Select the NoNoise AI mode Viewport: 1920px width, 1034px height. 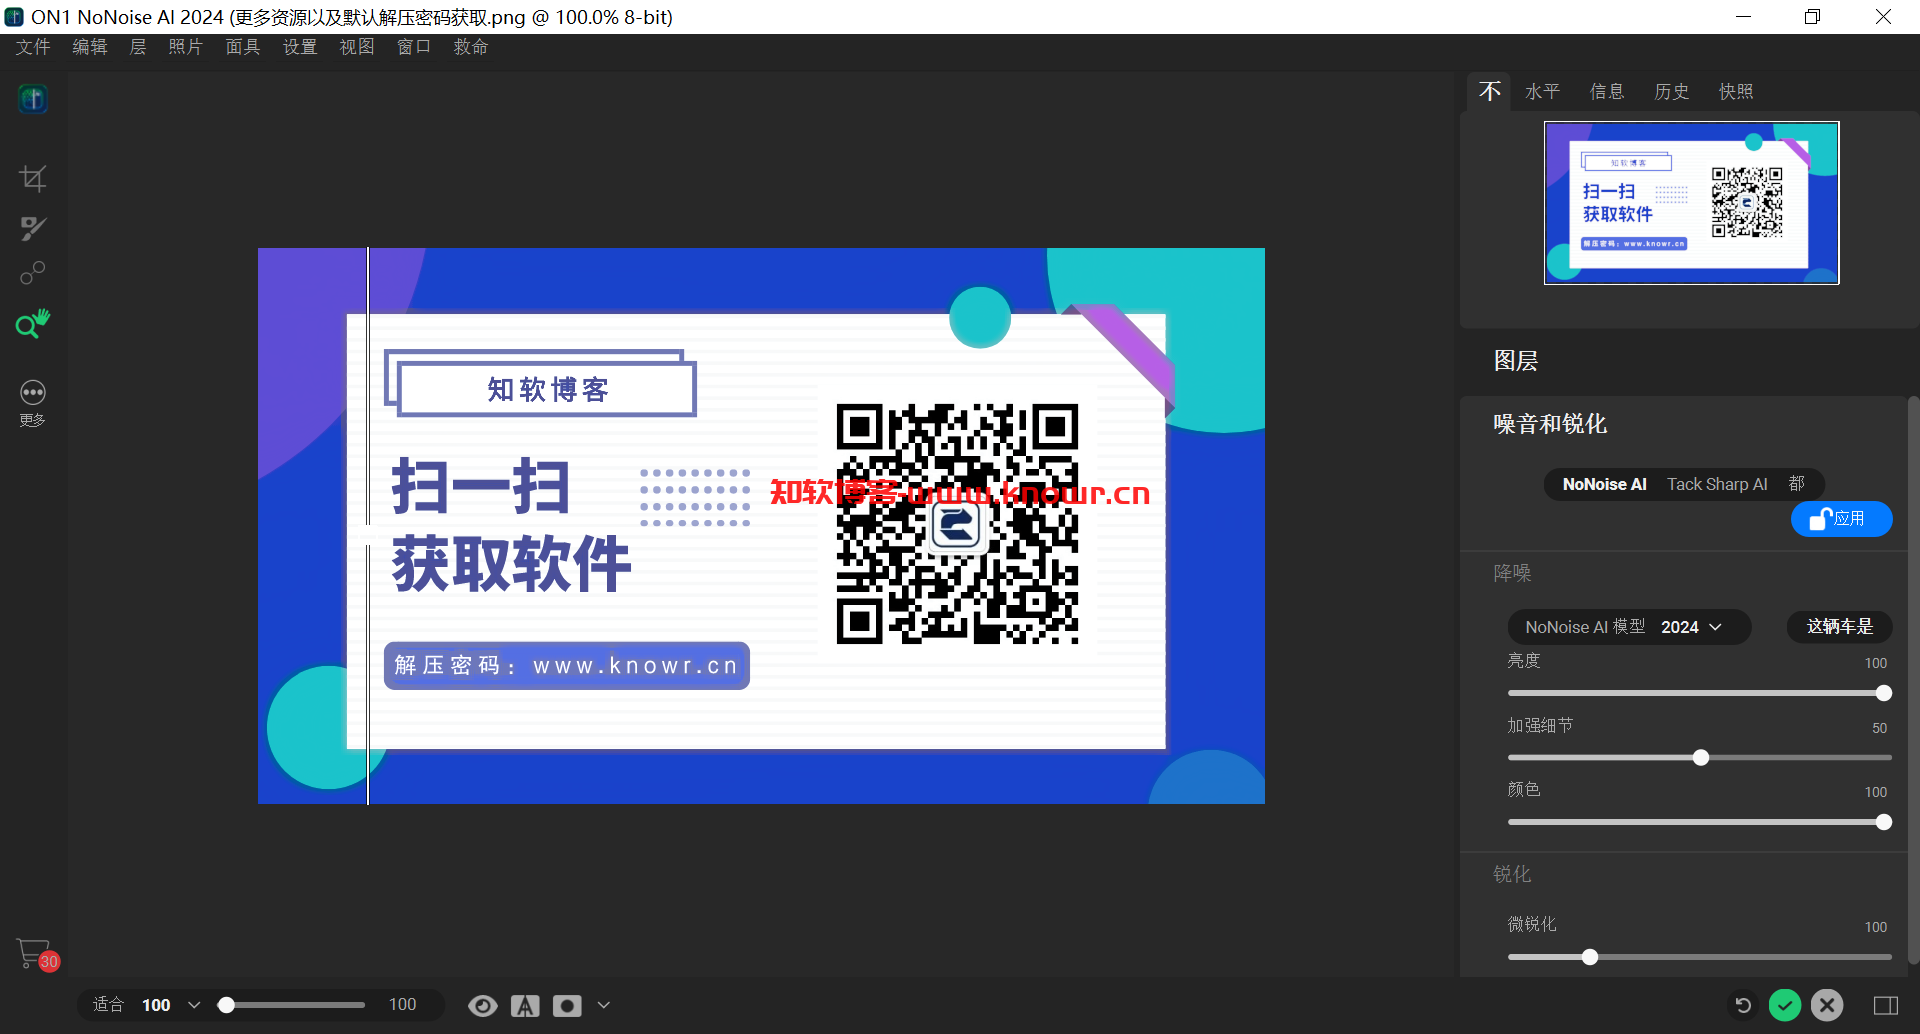1604,484
